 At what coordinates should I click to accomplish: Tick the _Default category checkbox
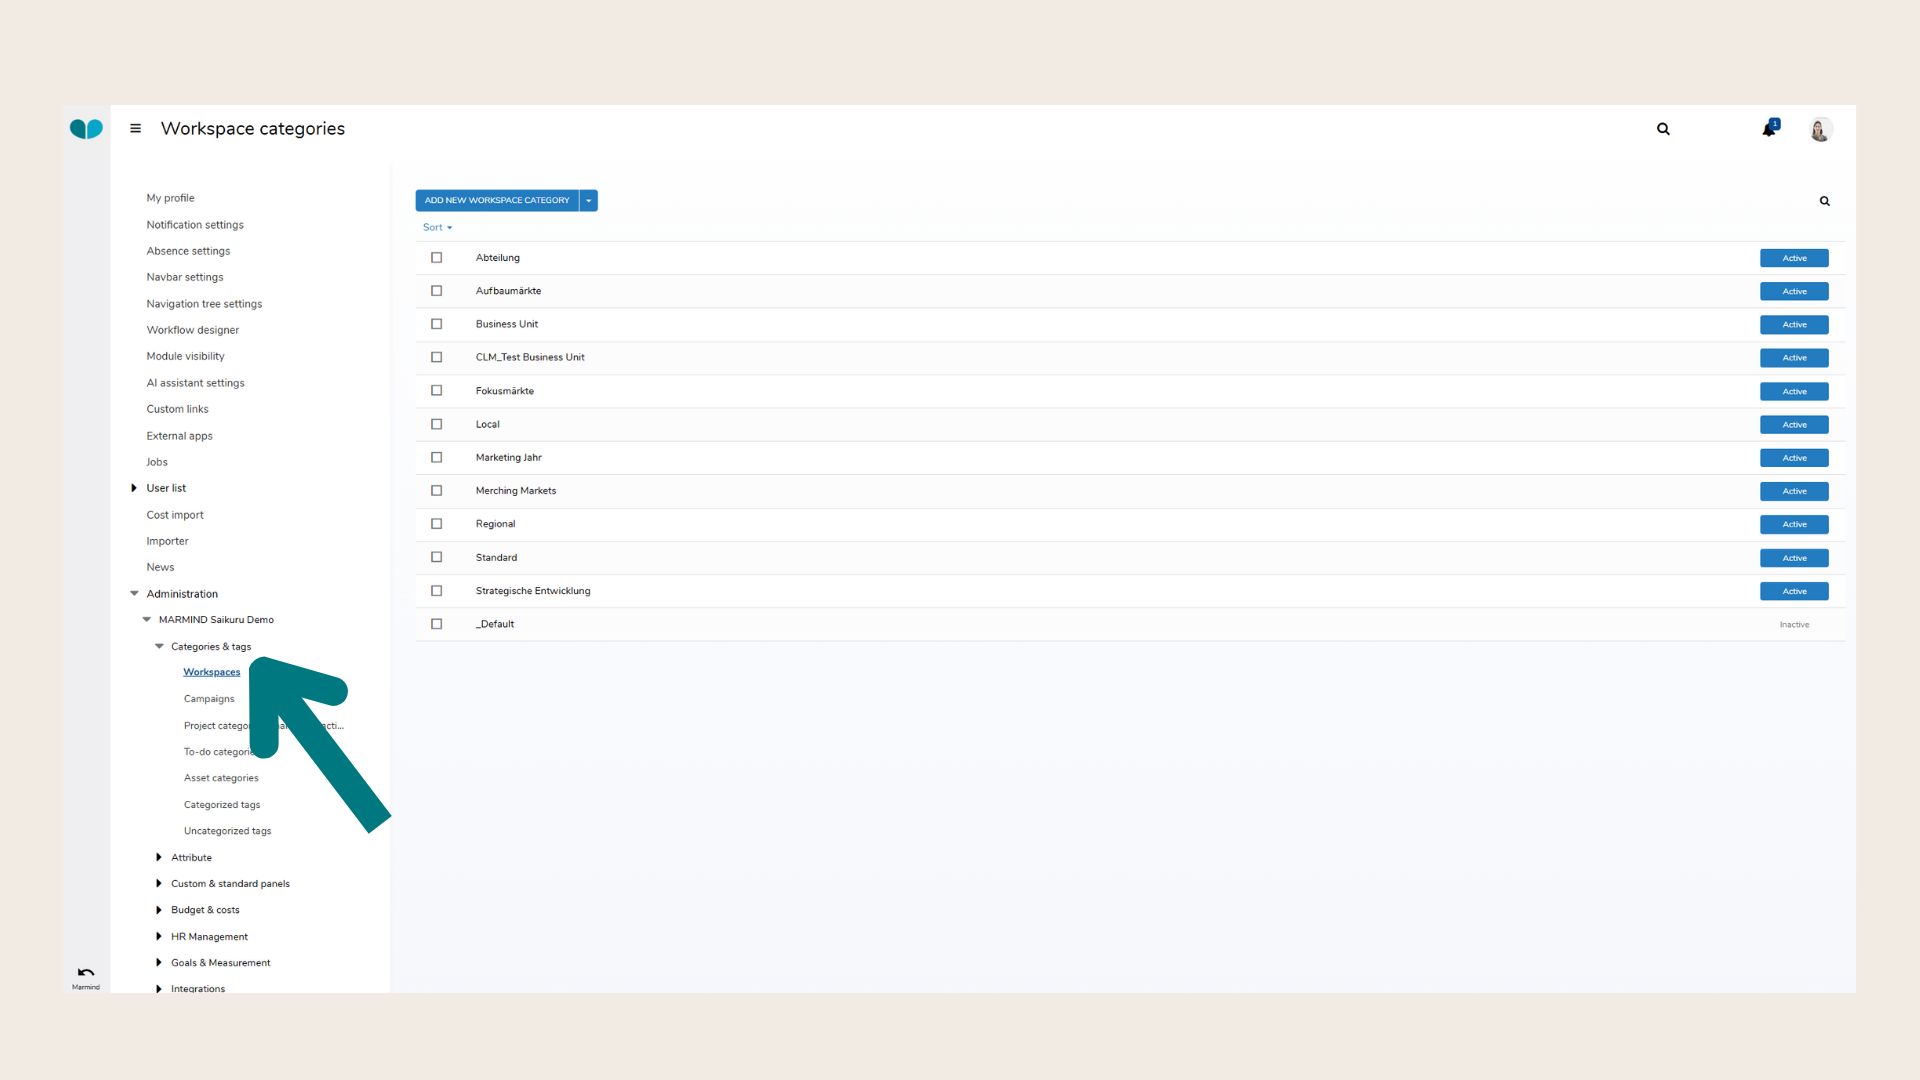[436, 624]
